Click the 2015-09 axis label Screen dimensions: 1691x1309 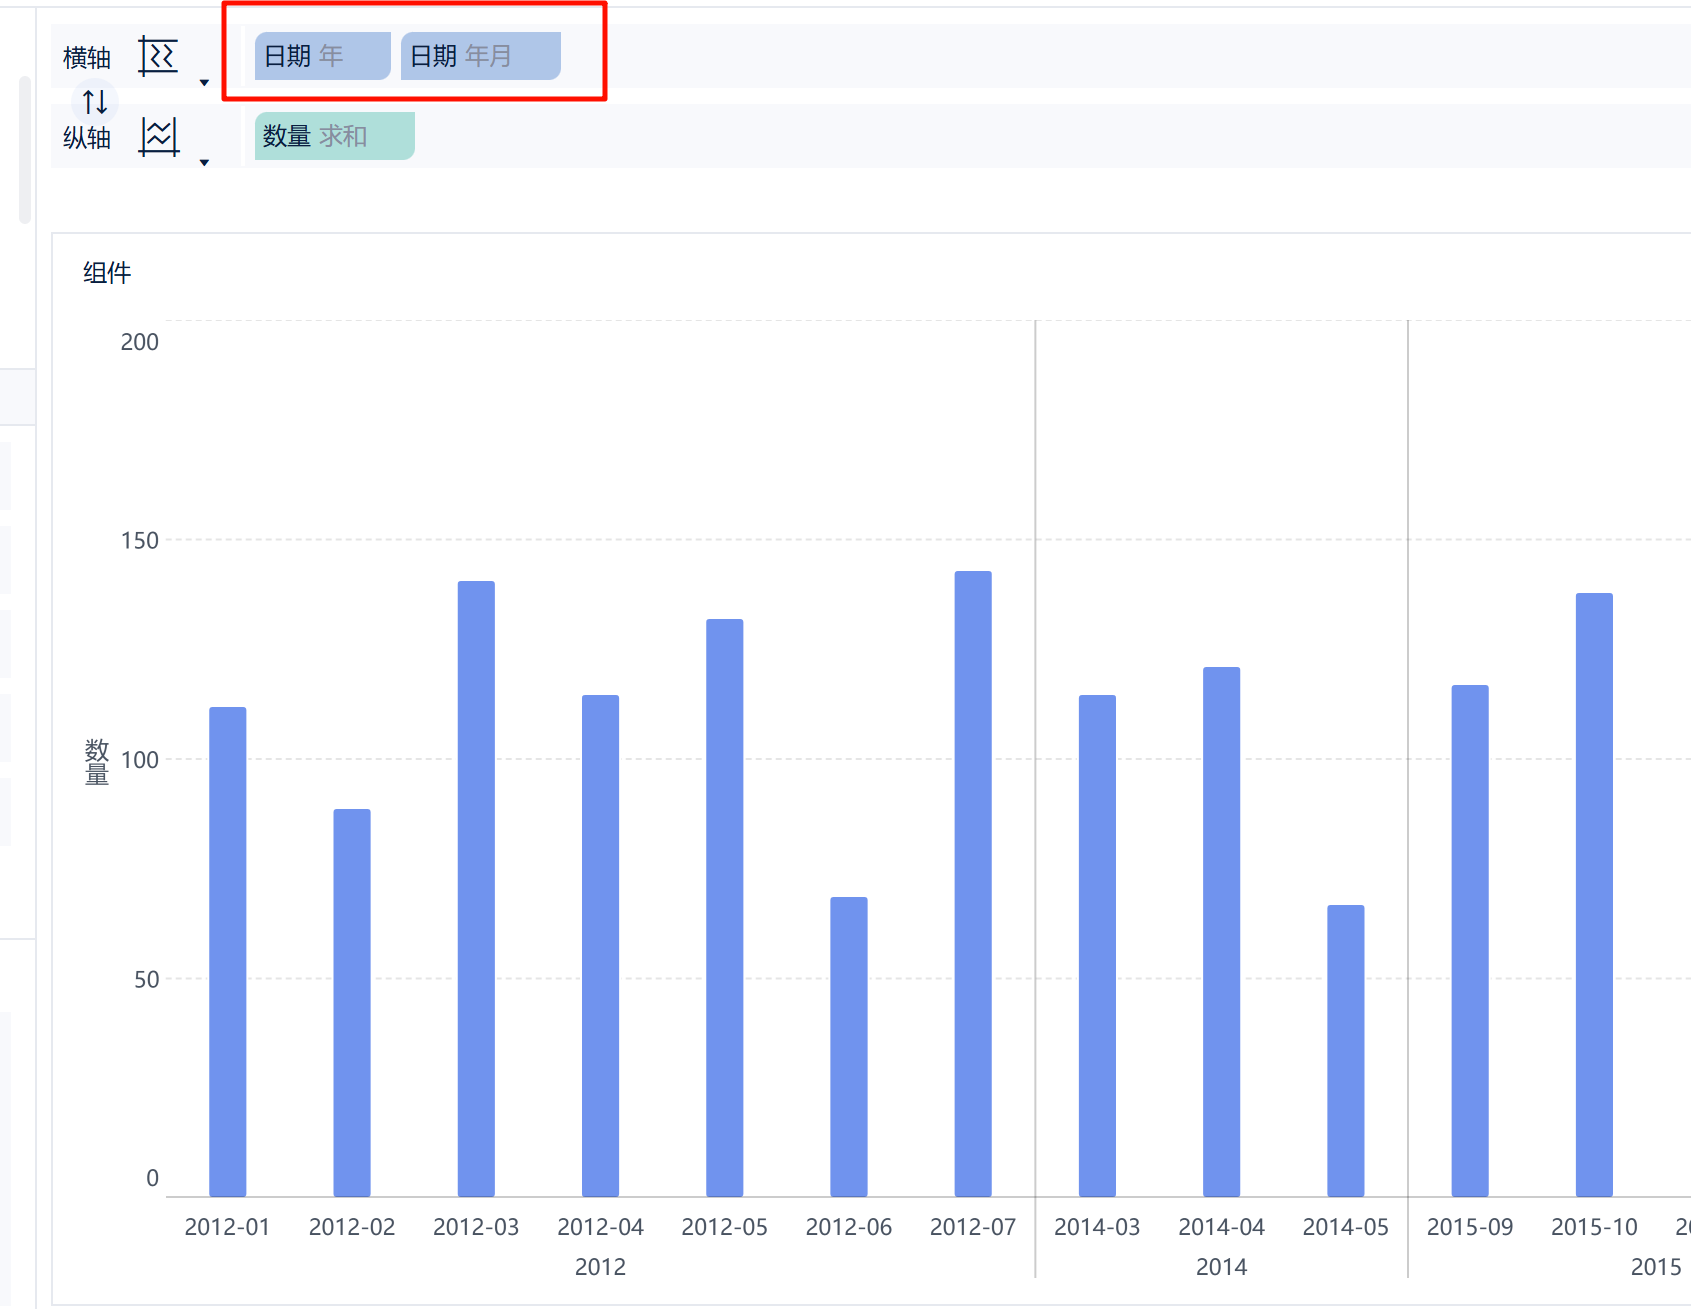pos(1470,1227)
